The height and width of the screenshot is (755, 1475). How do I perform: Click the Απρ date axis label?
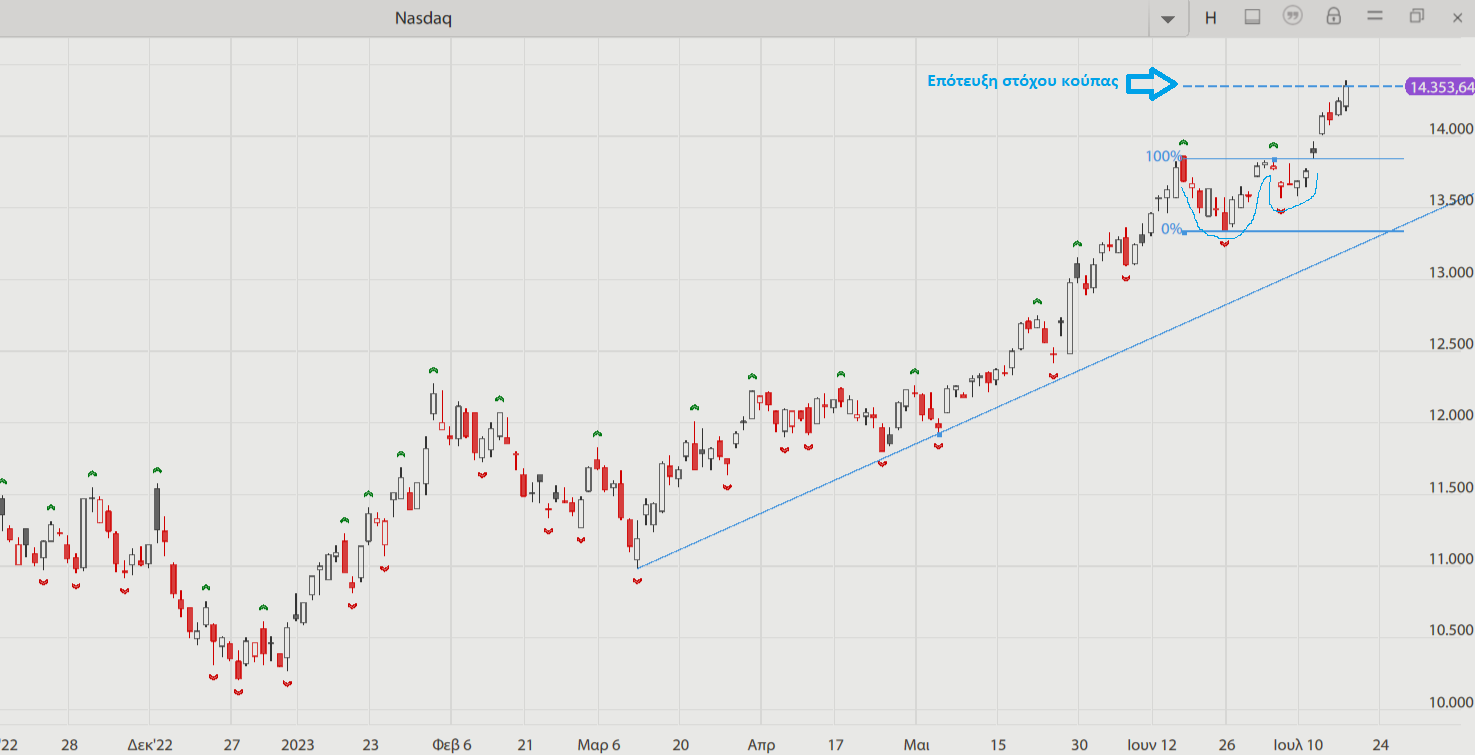761,745
